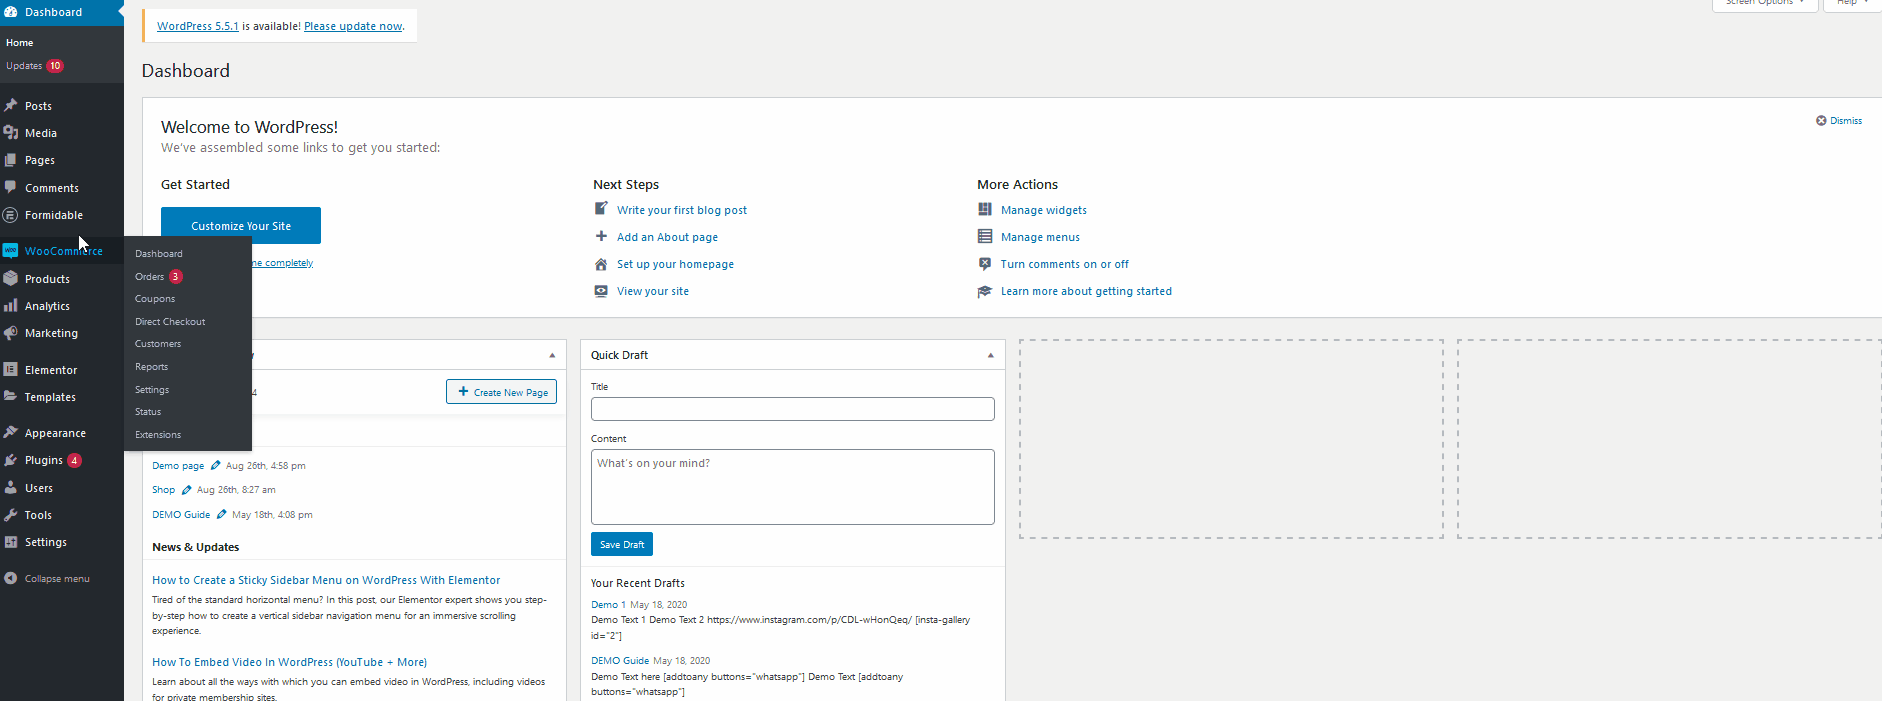Image resolution: width=1882 pixels, height=701 pixels.
Task: Open Extensions in WooCommerce submenu
Action: coord(158,435)
